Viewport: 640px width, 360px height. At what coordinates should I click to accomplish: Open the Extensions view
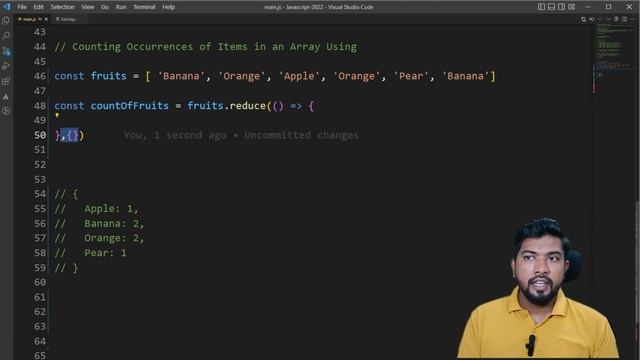point(6,81)
